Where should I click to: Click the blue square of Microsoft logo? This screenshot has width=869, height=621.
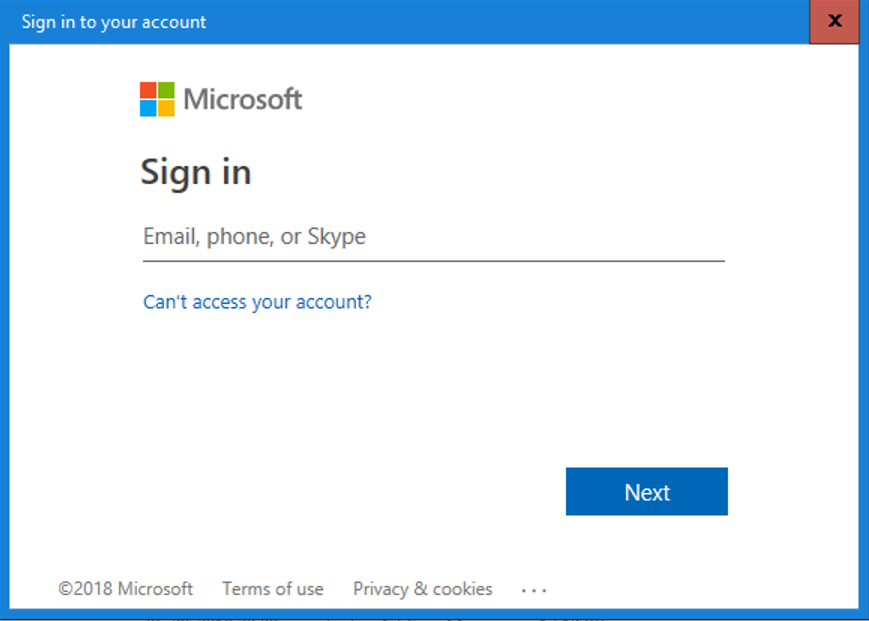pyautogui.click(x=148, y=108)
